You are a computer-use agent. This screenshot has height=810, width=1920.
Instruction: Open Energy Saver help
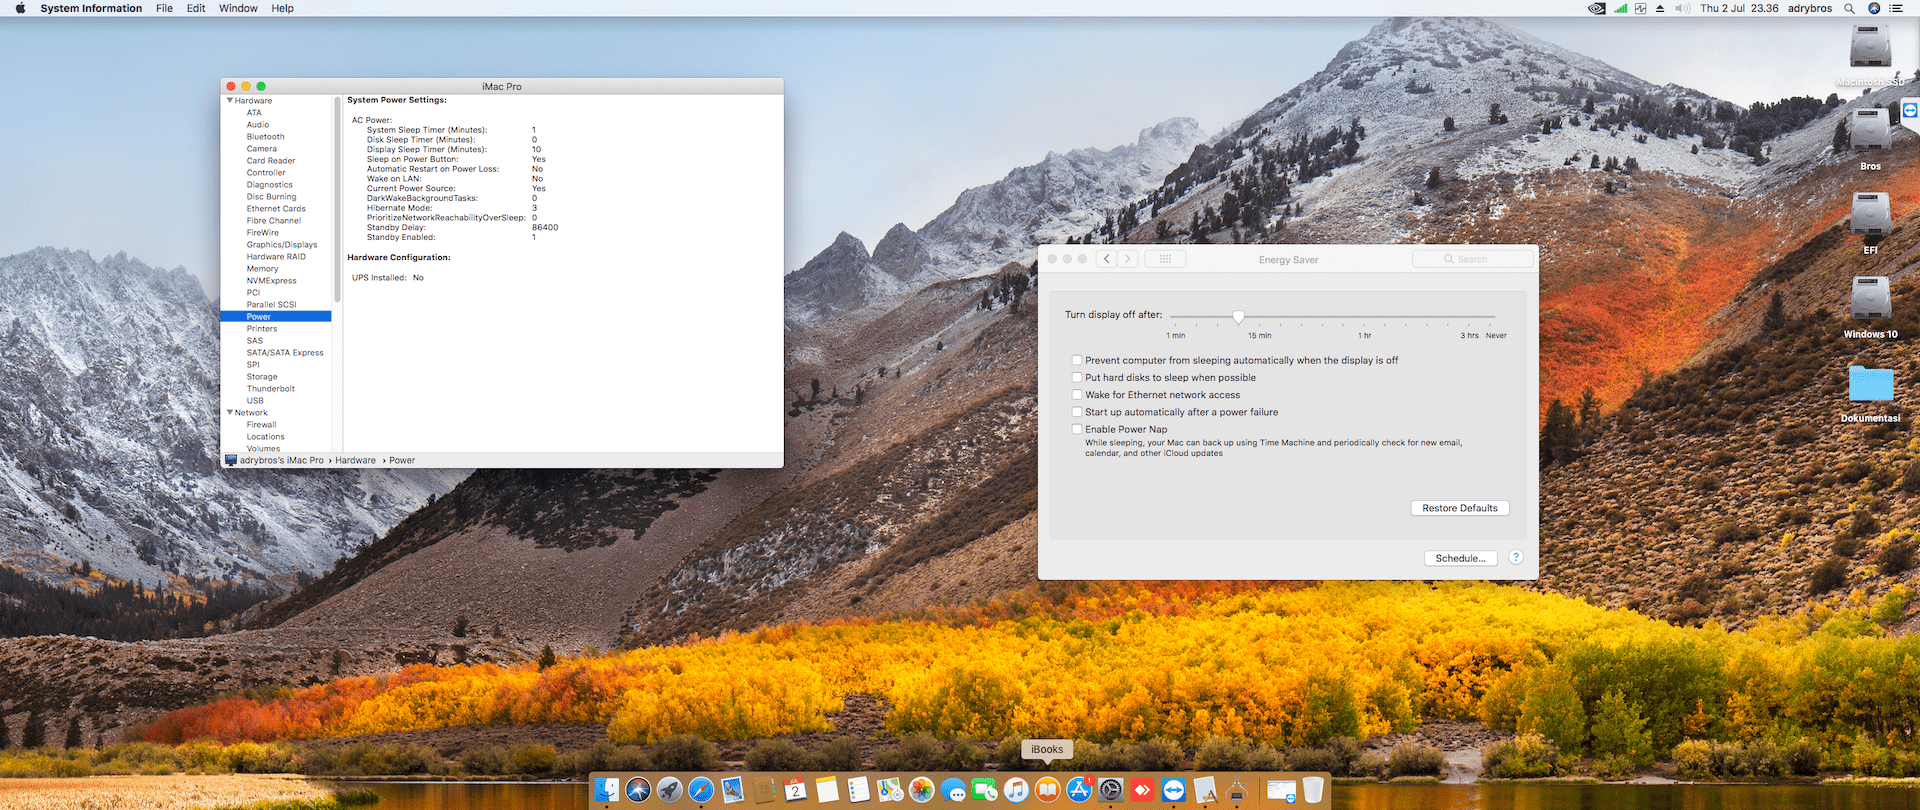1516,557
